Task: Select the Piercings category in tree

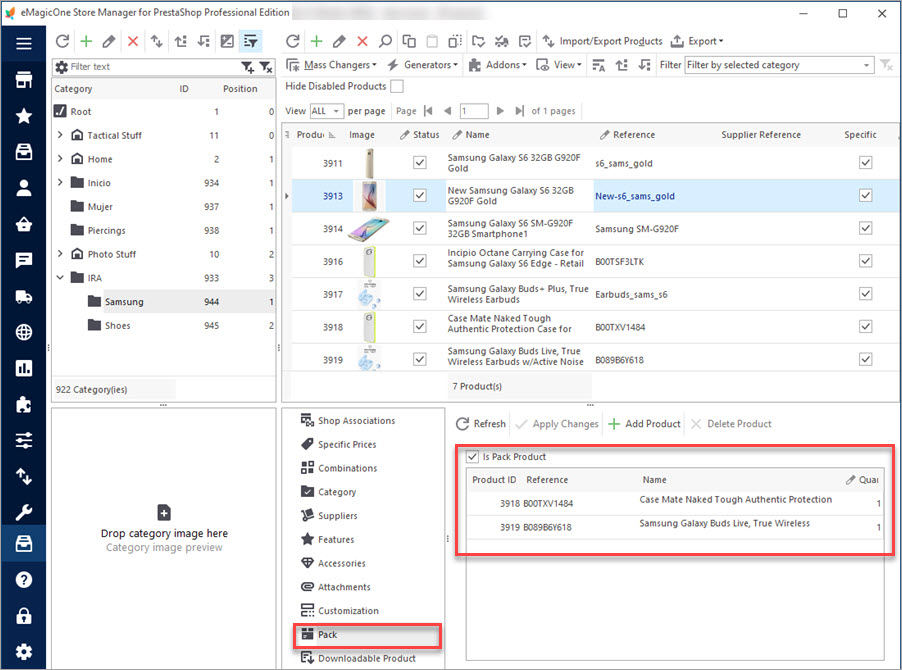Action: tap(106, 230)
